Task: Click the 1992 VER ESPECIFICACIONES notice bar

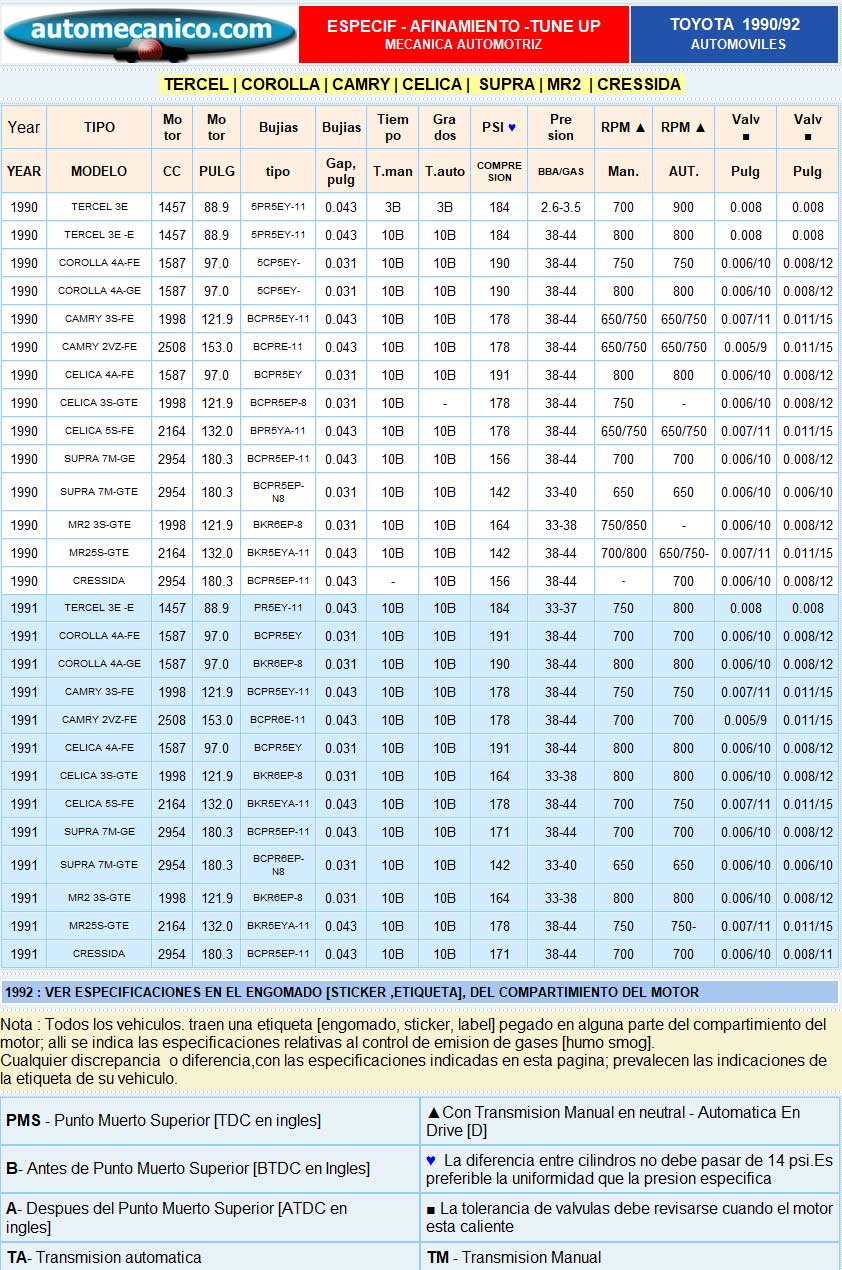Action: pos(420,992)
